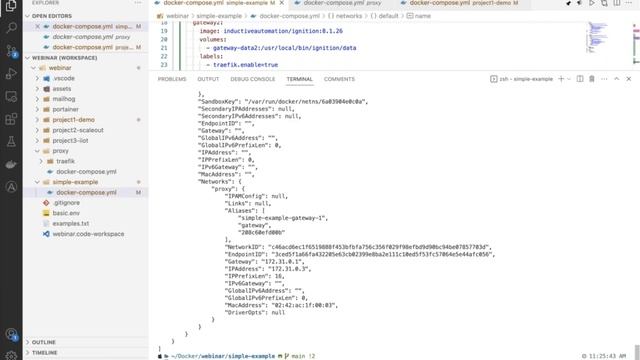640x360 pixels.
Task: Switch to the Problems panel tab
Action: tap(172, 79)
